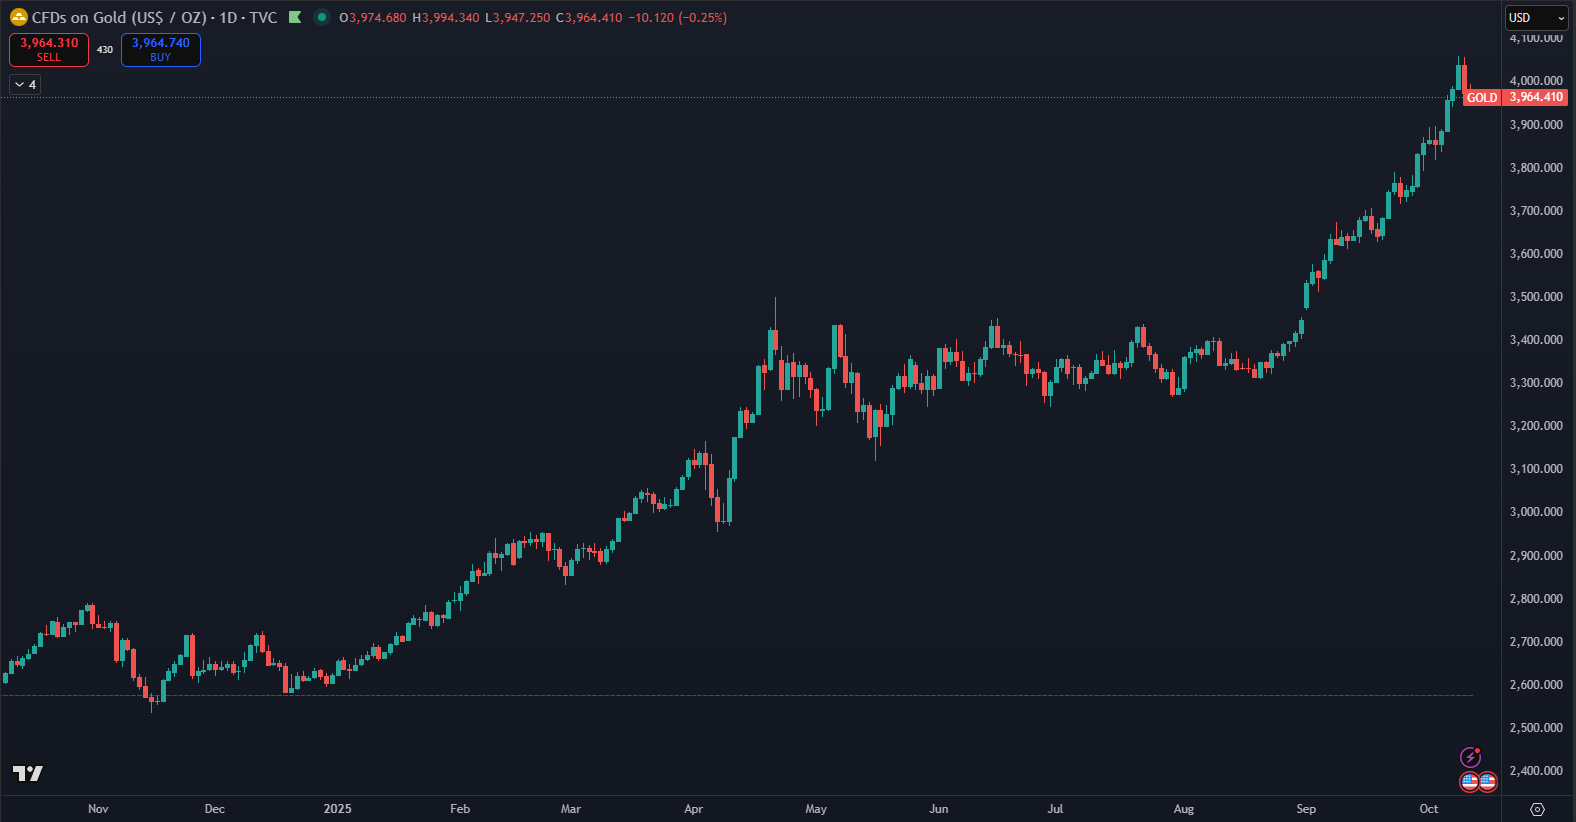Open the USD currency dropdown
The image size is (1576, 822).
[1536, 18]
